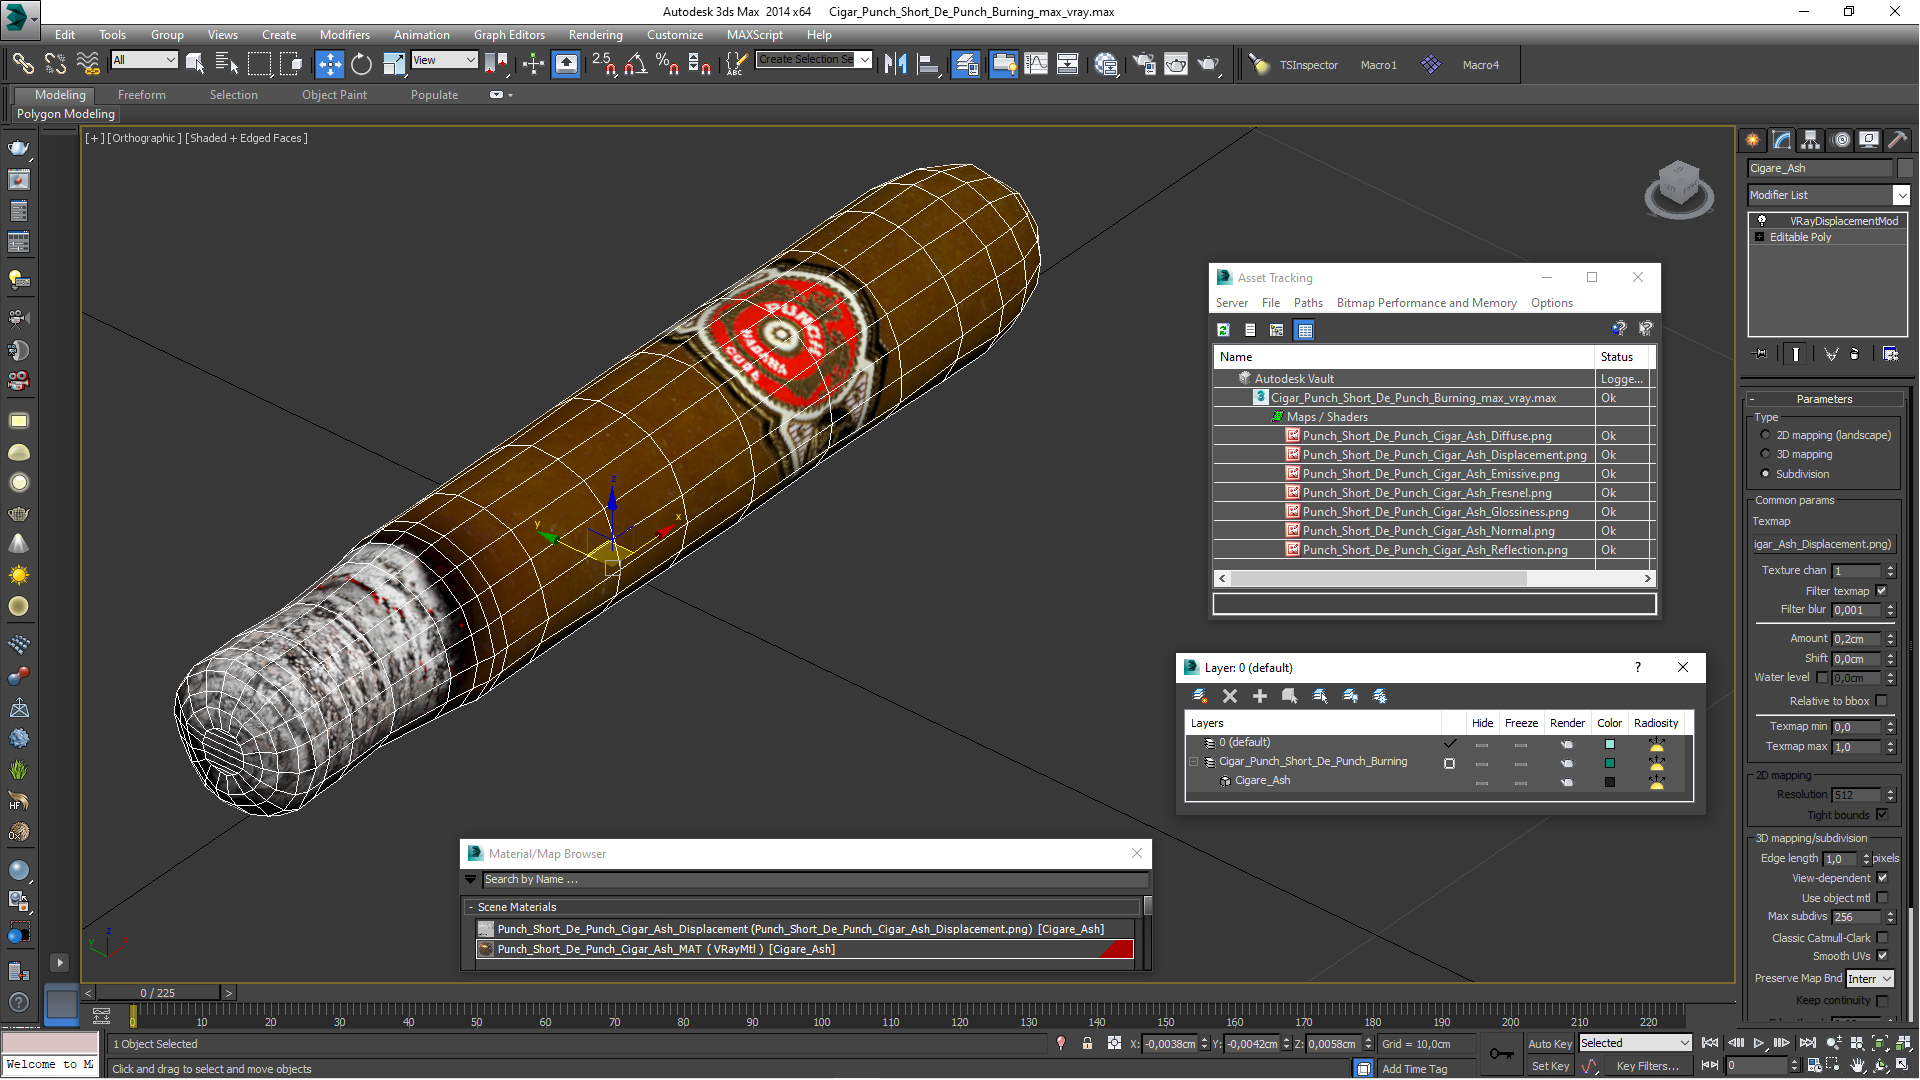Open the Material Editor icon

(x=1106, y=64)
